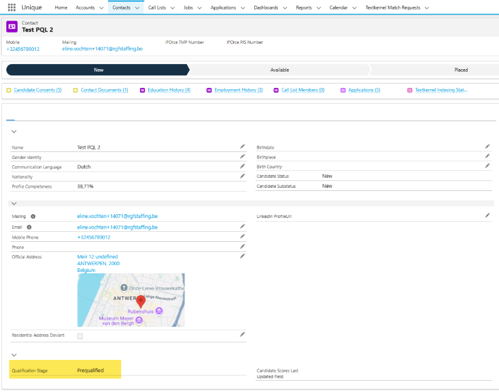Open Textkernel Match Requests tab

tap(393, 7)
